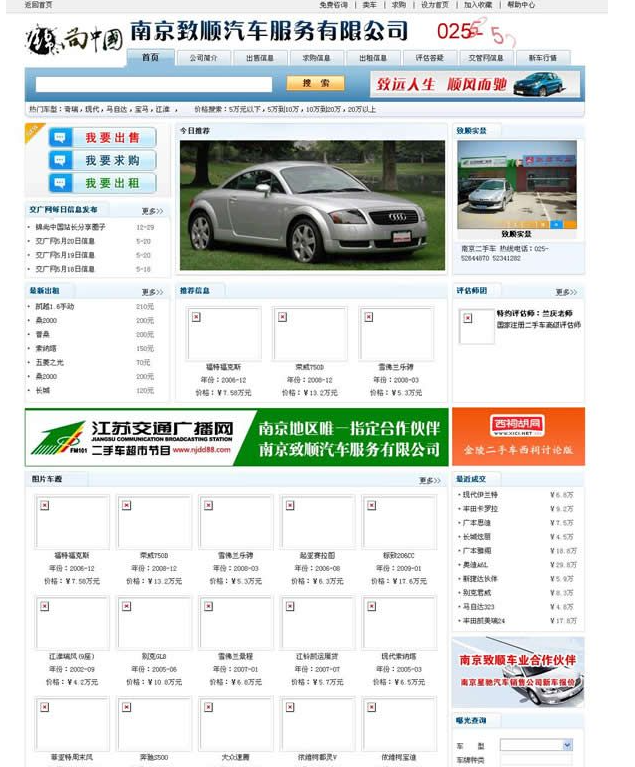
Task: Click broken image icon above 雪佛兰景程
Action: click(x=208, y=606)
